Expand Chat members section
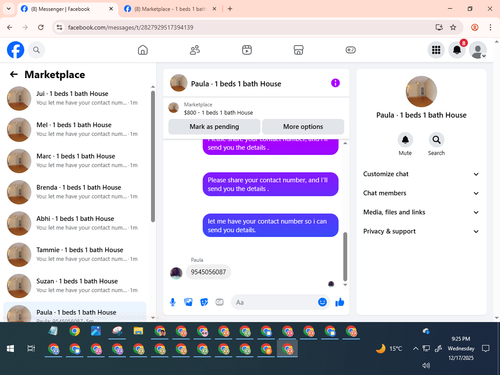Screen dimensions: 500x375 pyautogui.click(x=421, y=193)
